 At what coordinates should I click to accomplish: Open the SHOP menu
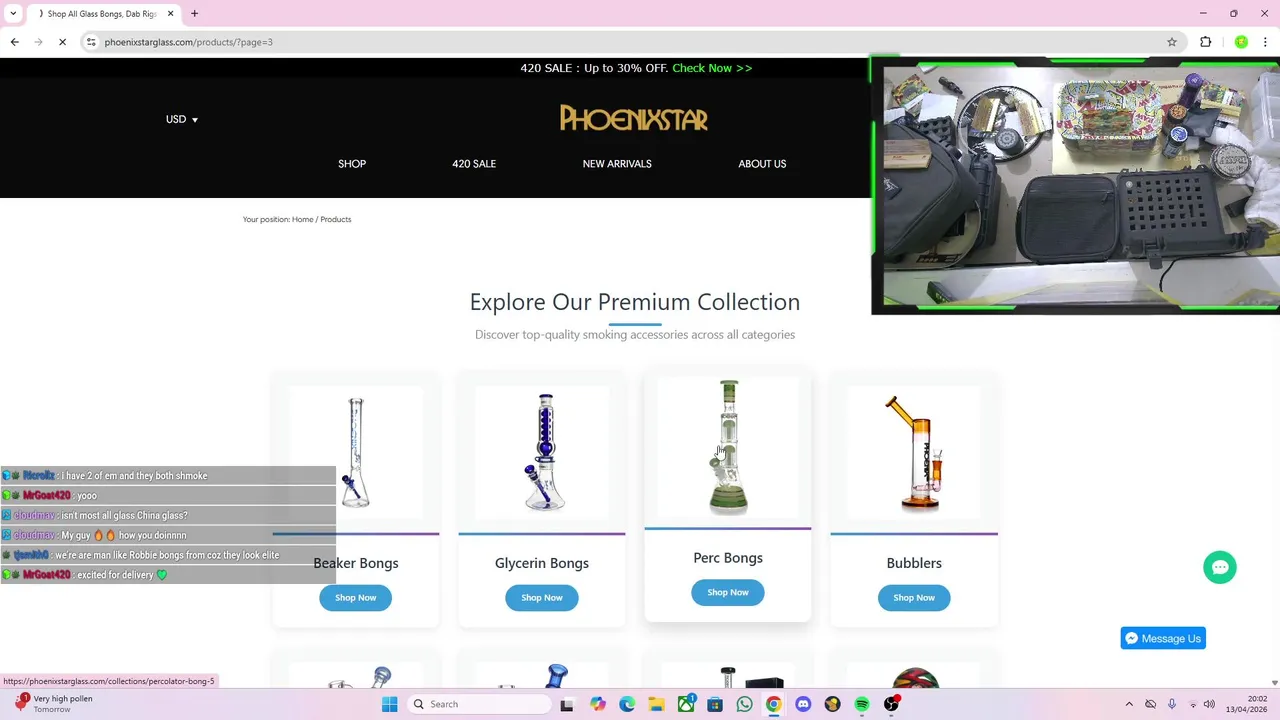(x=352, y=164)
